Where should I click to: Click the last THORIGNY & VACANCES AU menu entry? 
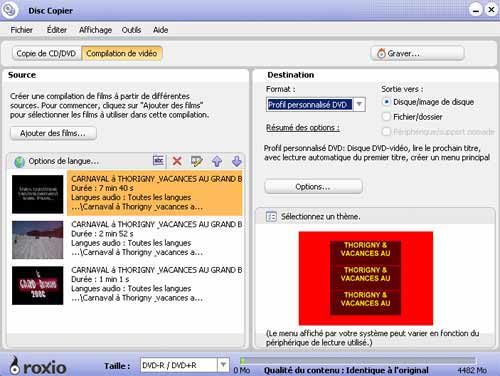[366, 299]
